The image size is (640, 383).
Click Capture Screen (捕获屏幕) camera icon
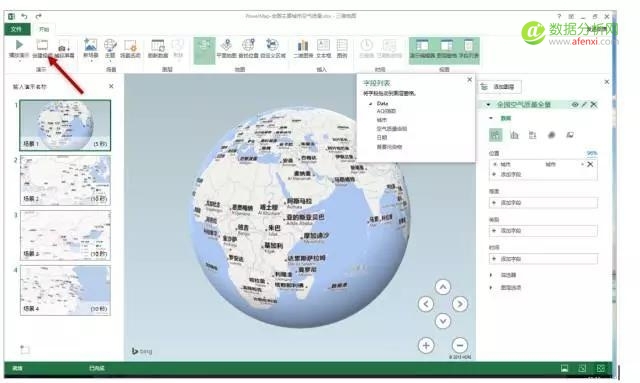pos(64,48)
